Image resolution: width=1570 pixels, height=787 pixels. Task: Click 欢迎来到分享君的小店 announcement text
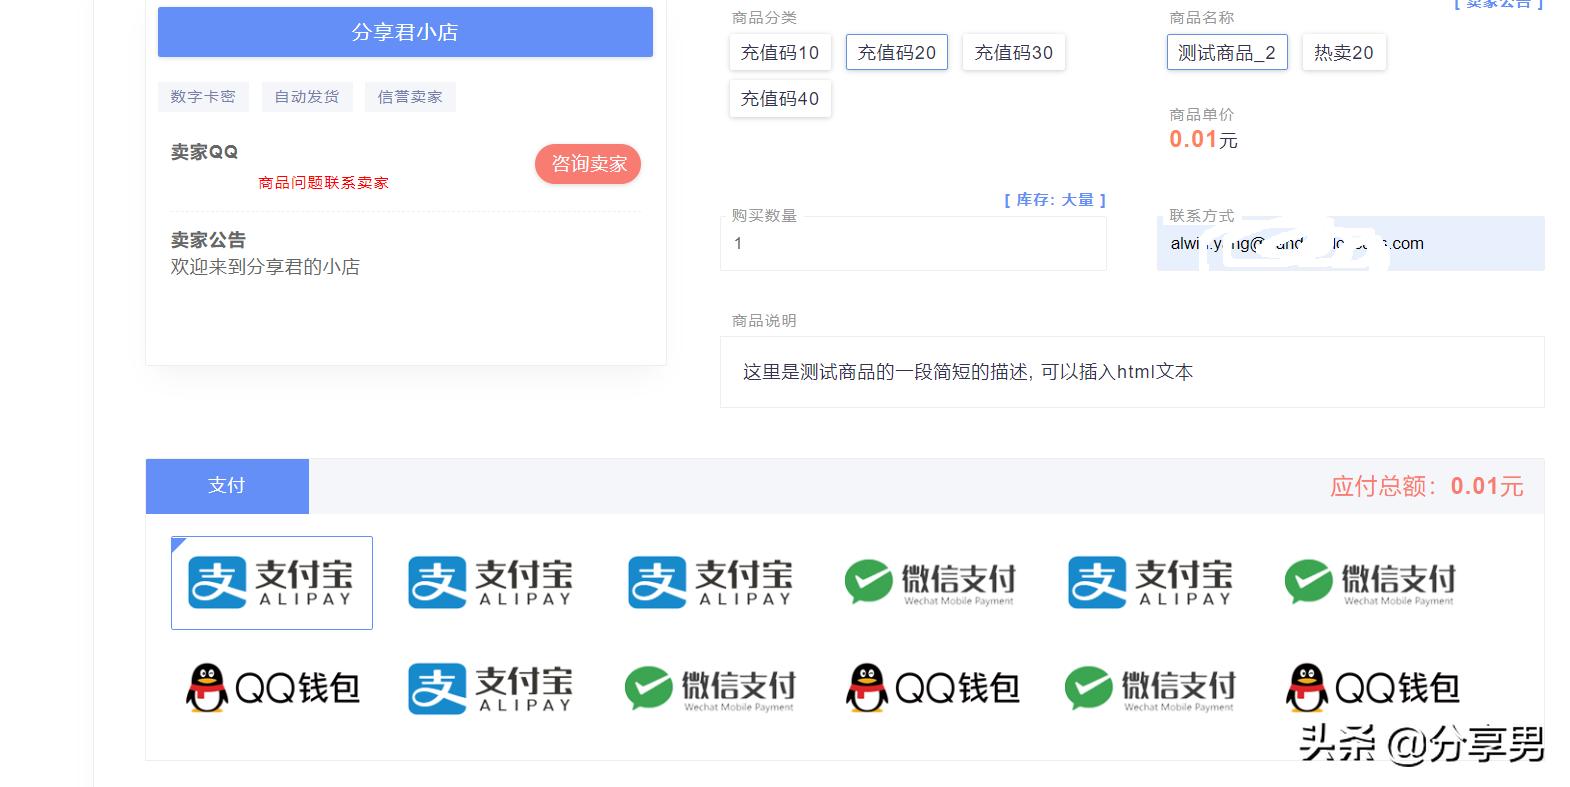click(x=265, y=267)
